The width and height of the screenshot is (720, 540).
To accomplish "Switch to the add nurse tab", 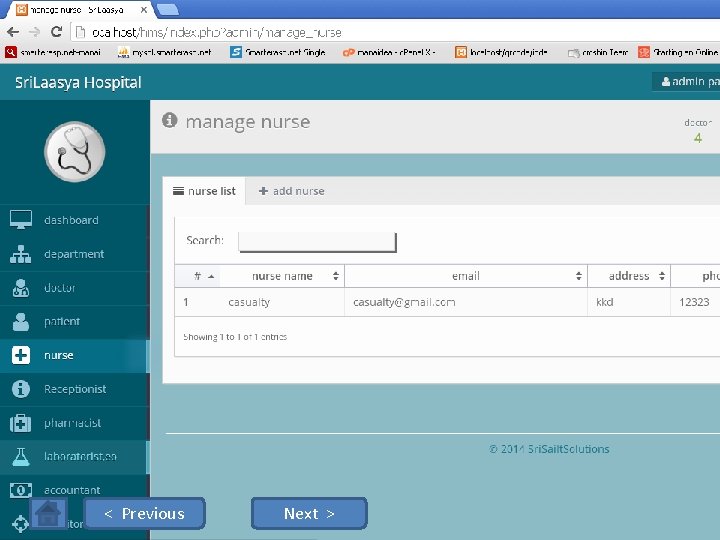I will pyautogui.click(x=292, y=191).
